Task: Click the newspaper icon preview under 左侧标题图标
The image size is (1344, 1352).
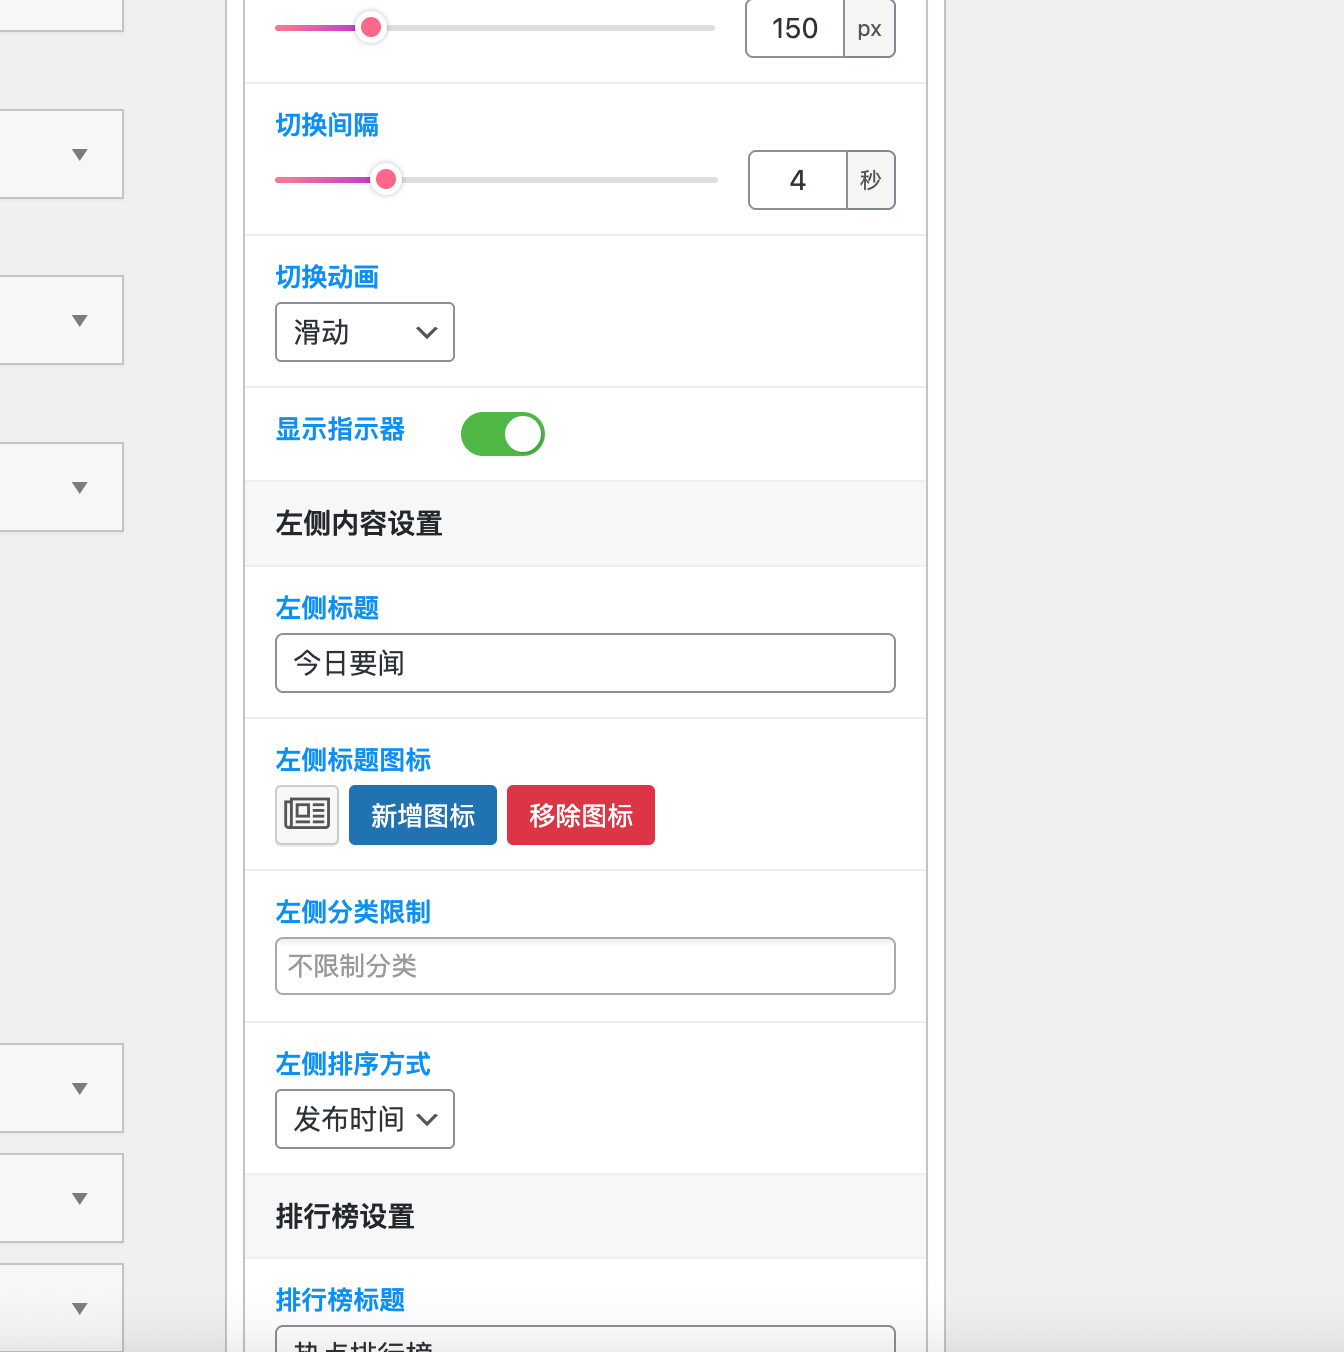Action: (306, 814)
